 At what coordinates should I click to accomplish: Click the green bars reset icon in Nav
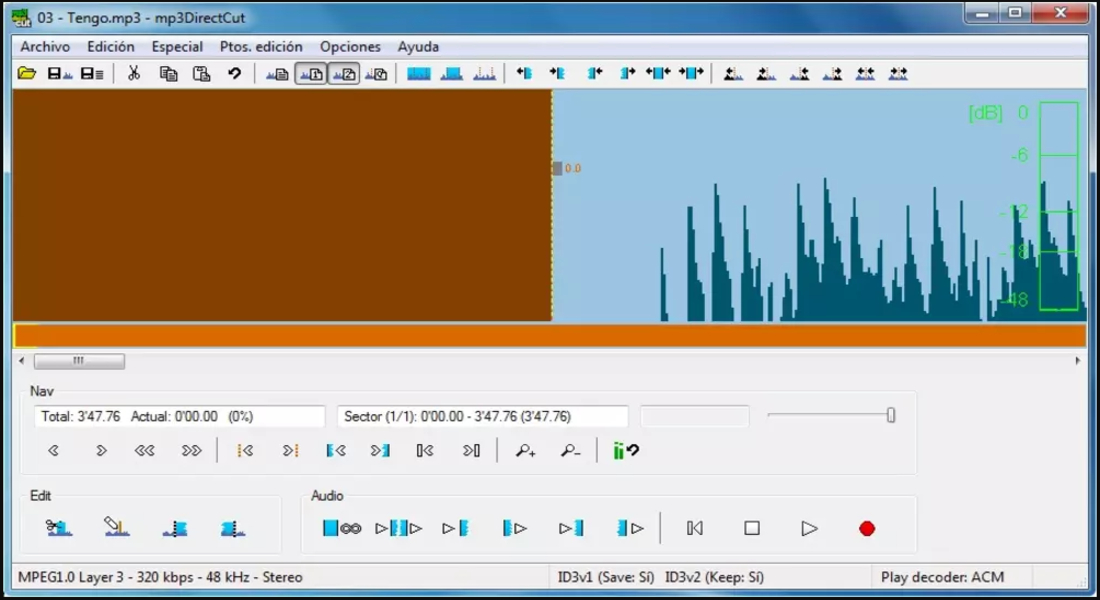626,451
